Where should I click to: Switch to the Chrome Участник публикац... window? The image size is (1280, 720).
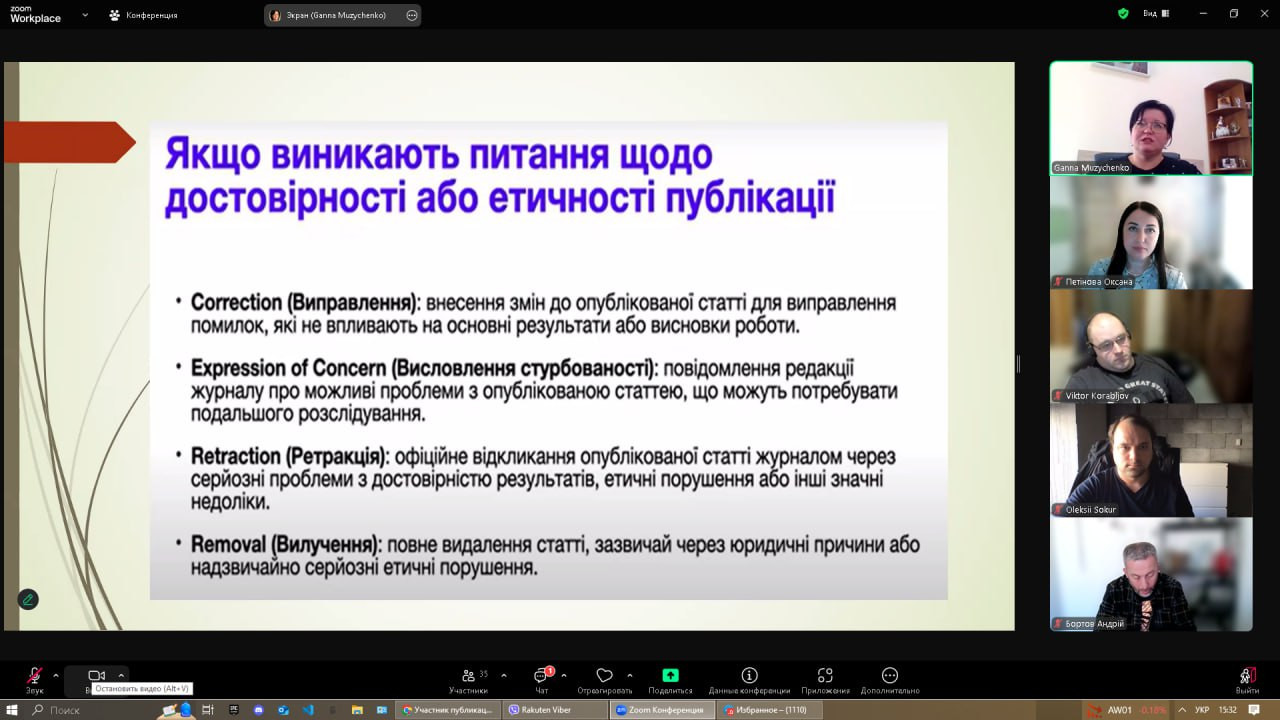click(447, 709)
